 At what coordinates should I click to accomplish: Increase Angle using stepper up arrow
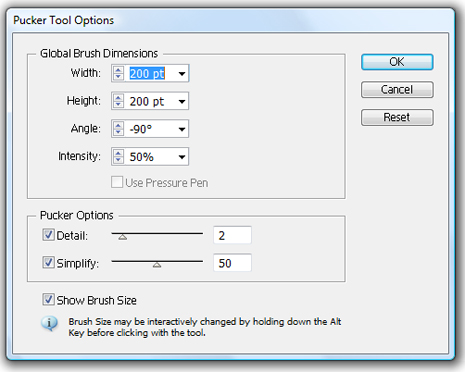click(x=118, y=125)
